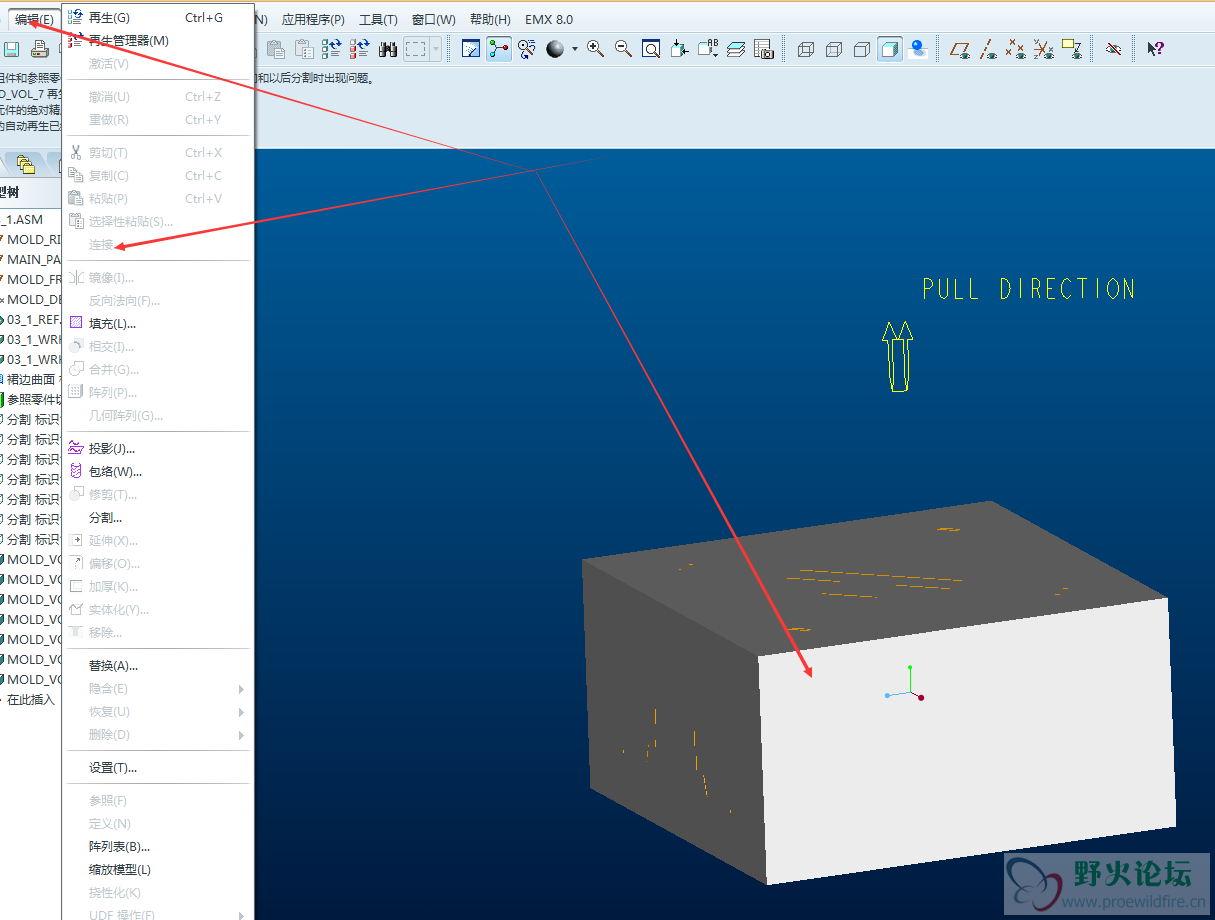Open the EMX 8.0 menu
This screenshot has height=920, width=1215.
coord(549,19)
